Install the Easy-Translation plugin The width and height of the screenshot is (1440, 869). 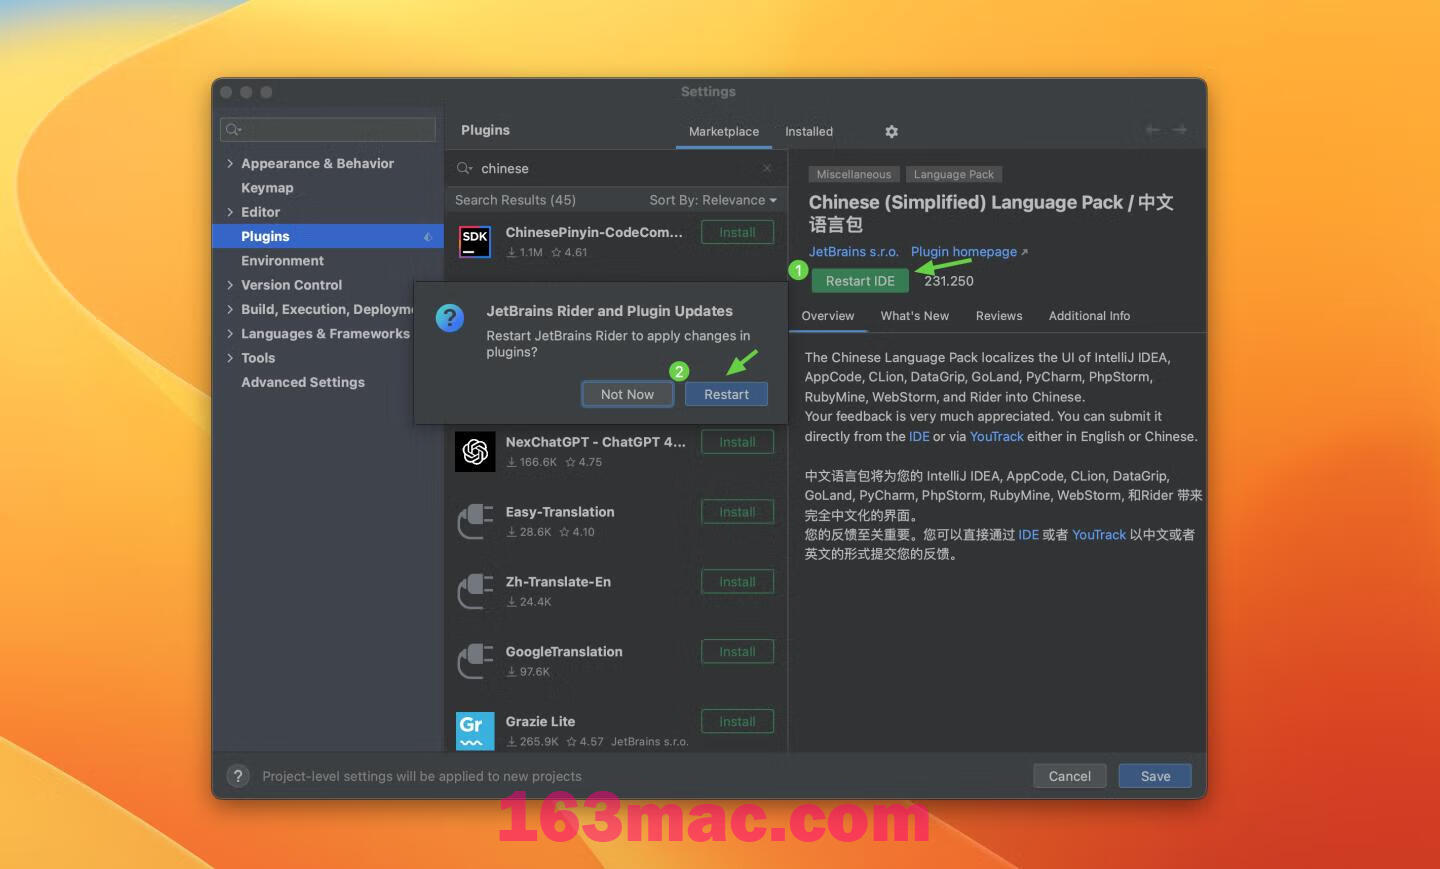pyautogui.click(x=737, y=512)
